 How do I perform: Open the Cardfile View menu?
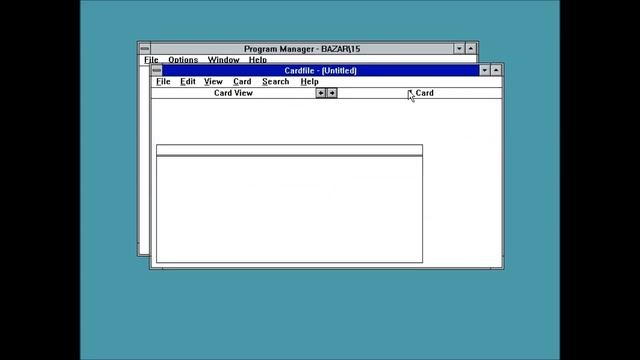[x=213, y=82]
